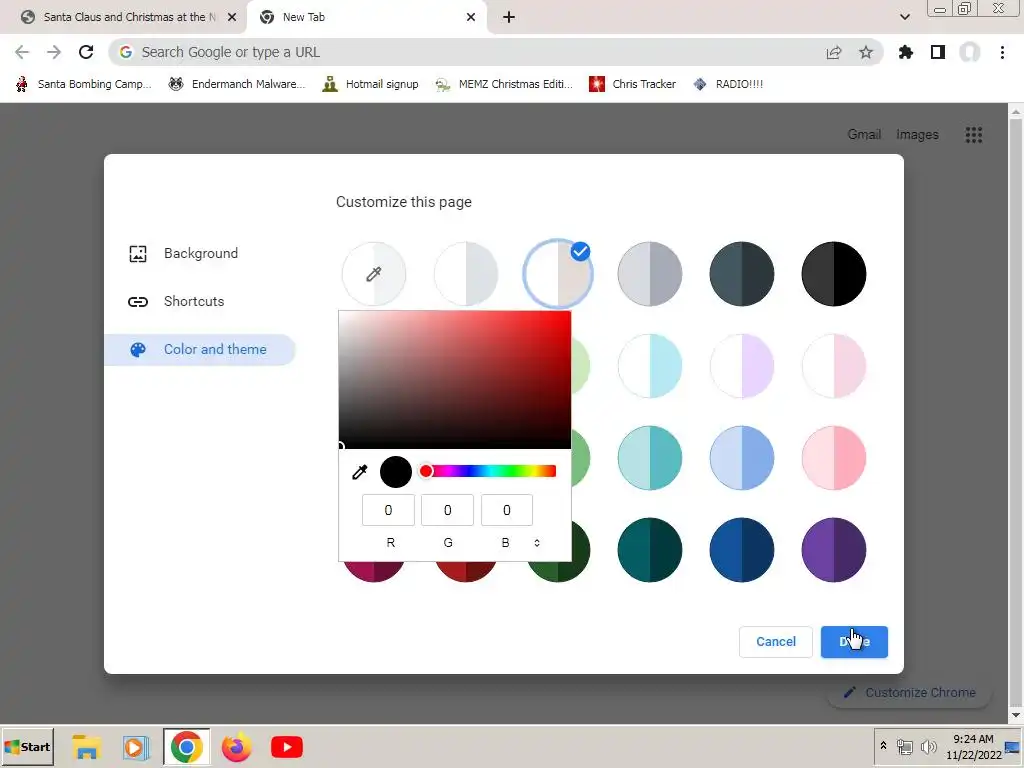This screenshot has width=1024, height=768.
Task: Select the cornflower blue theme swatch
Action: [742, 458]
